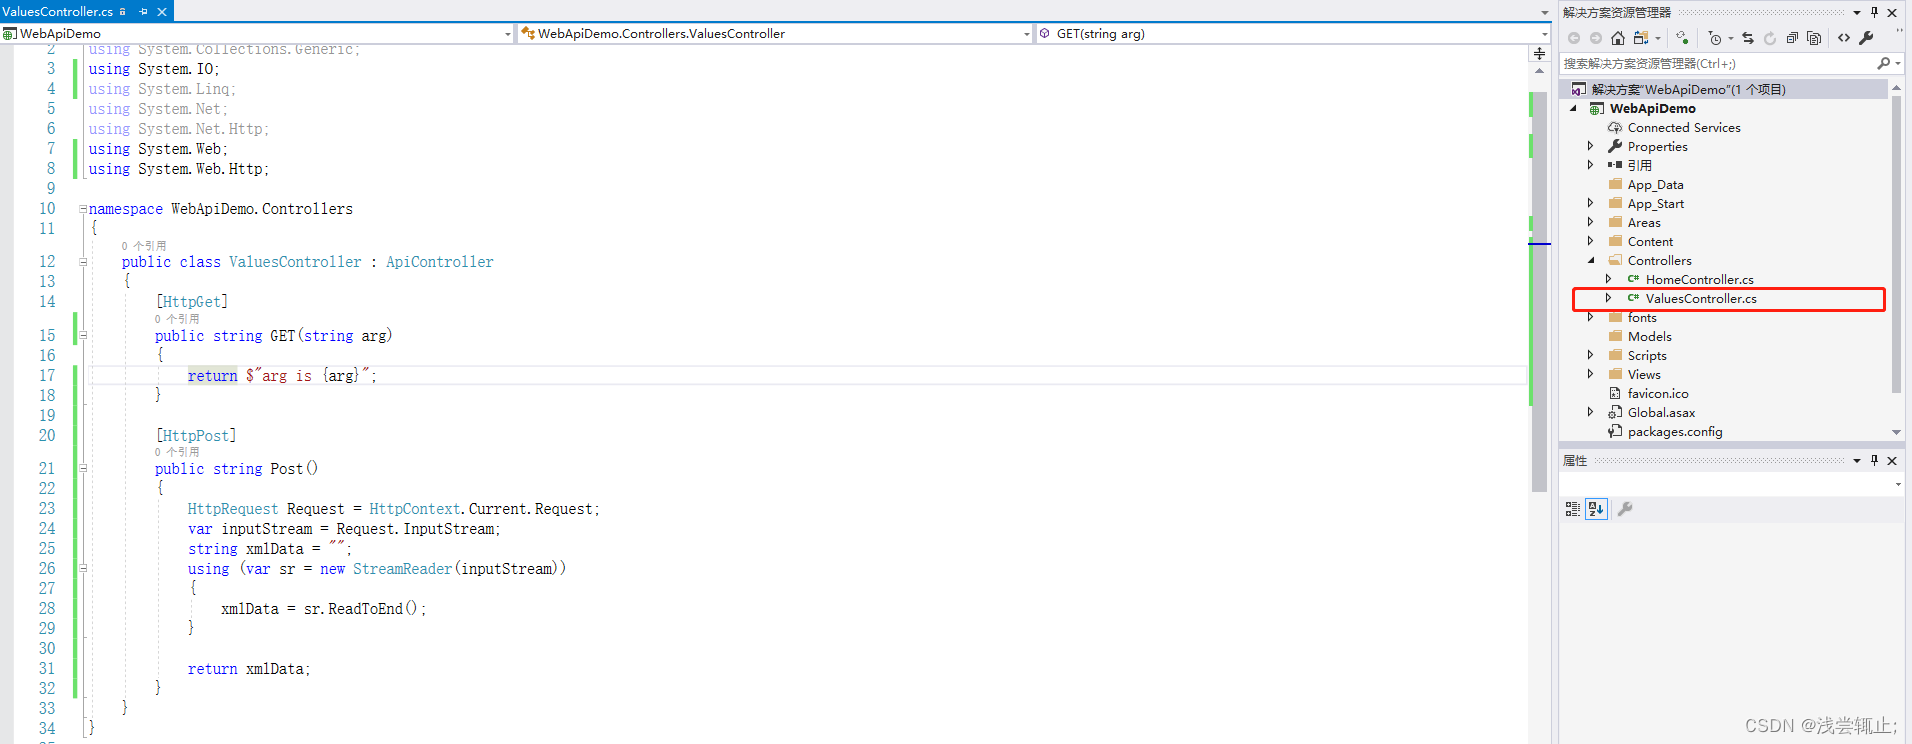Click the search magnifier icon in Solution Explorer

1883,63
